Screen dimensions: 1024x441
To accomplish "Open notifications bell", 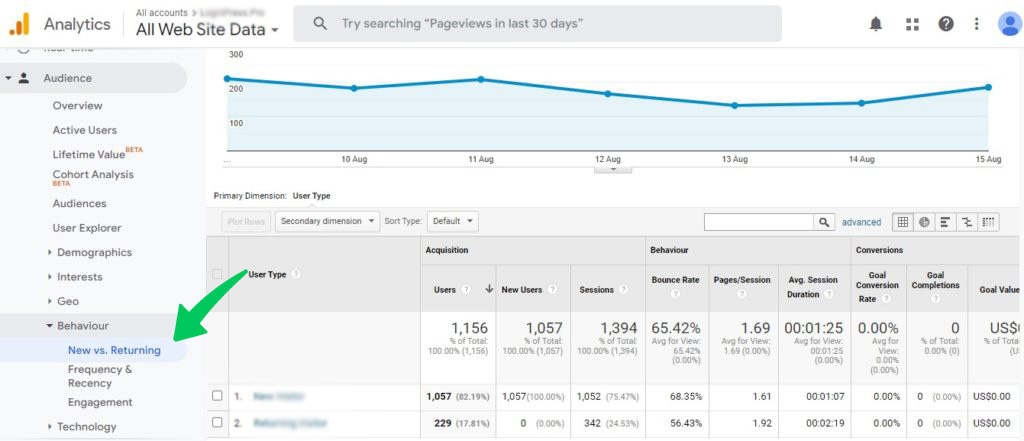I will (876, 24).
